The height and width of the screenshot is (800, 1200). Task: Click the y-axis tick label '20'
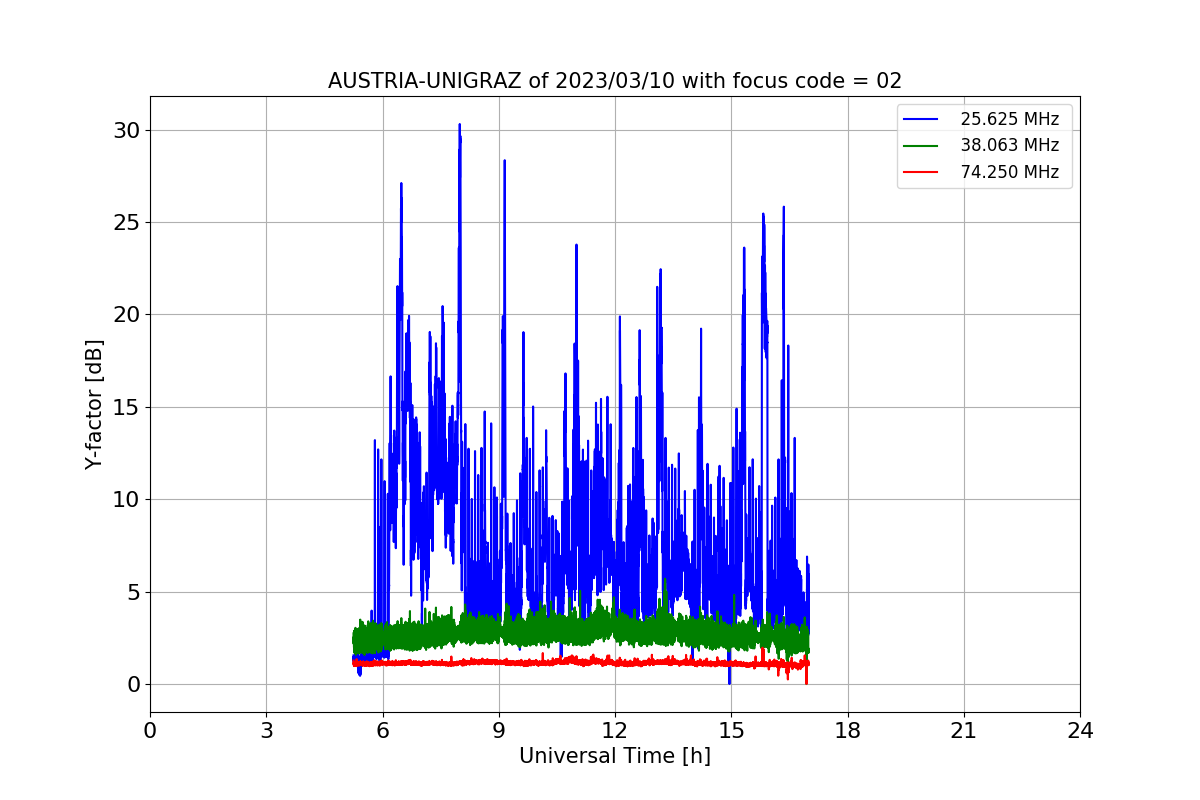point(126,315)
